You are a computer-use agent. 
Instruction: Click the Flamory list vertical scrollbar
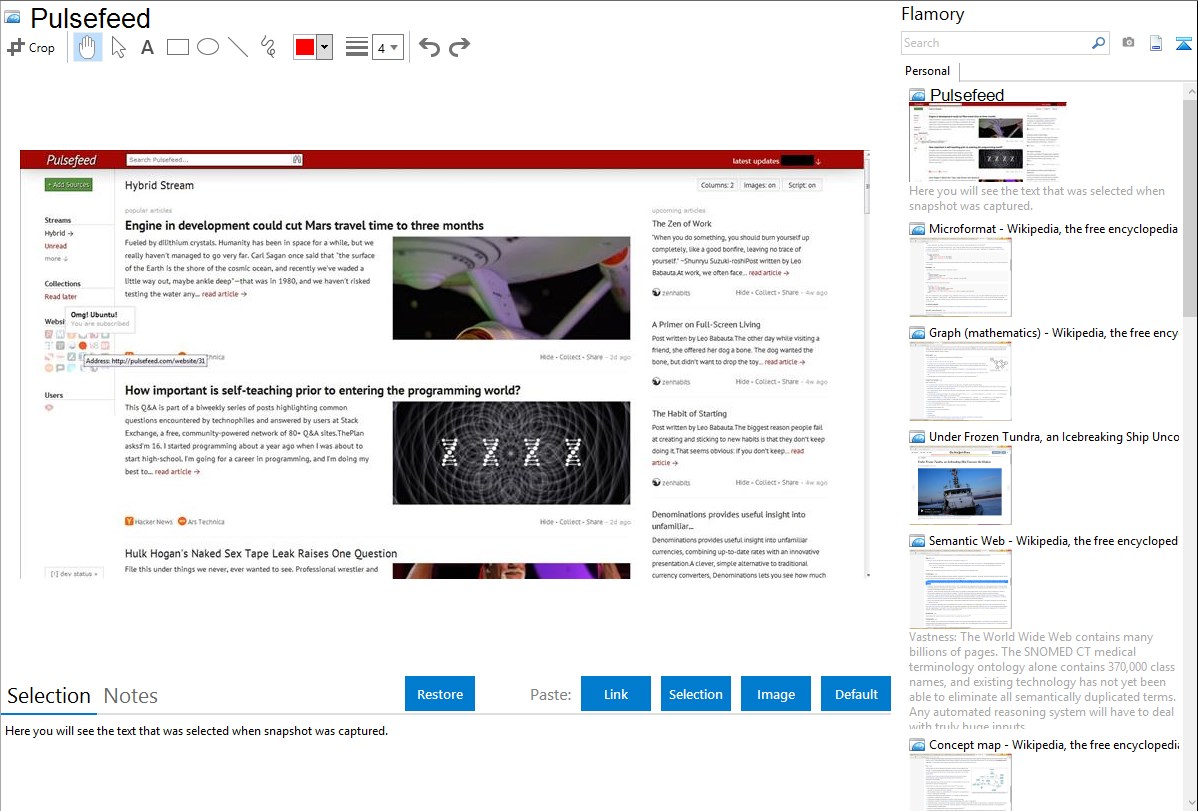(x=1190, y=206)
